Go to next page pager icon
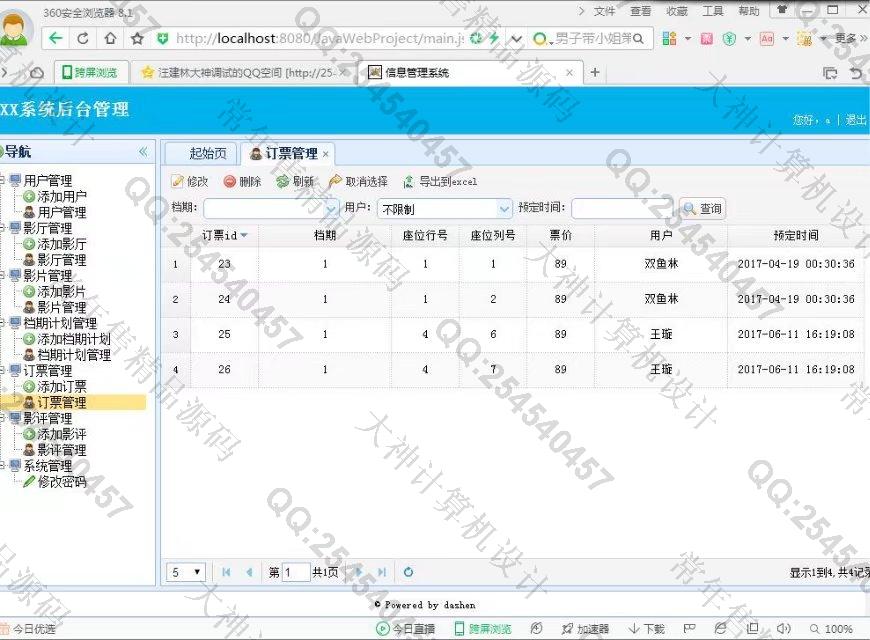This screenshot has width=870, height=640. click(x=359, y=572)
